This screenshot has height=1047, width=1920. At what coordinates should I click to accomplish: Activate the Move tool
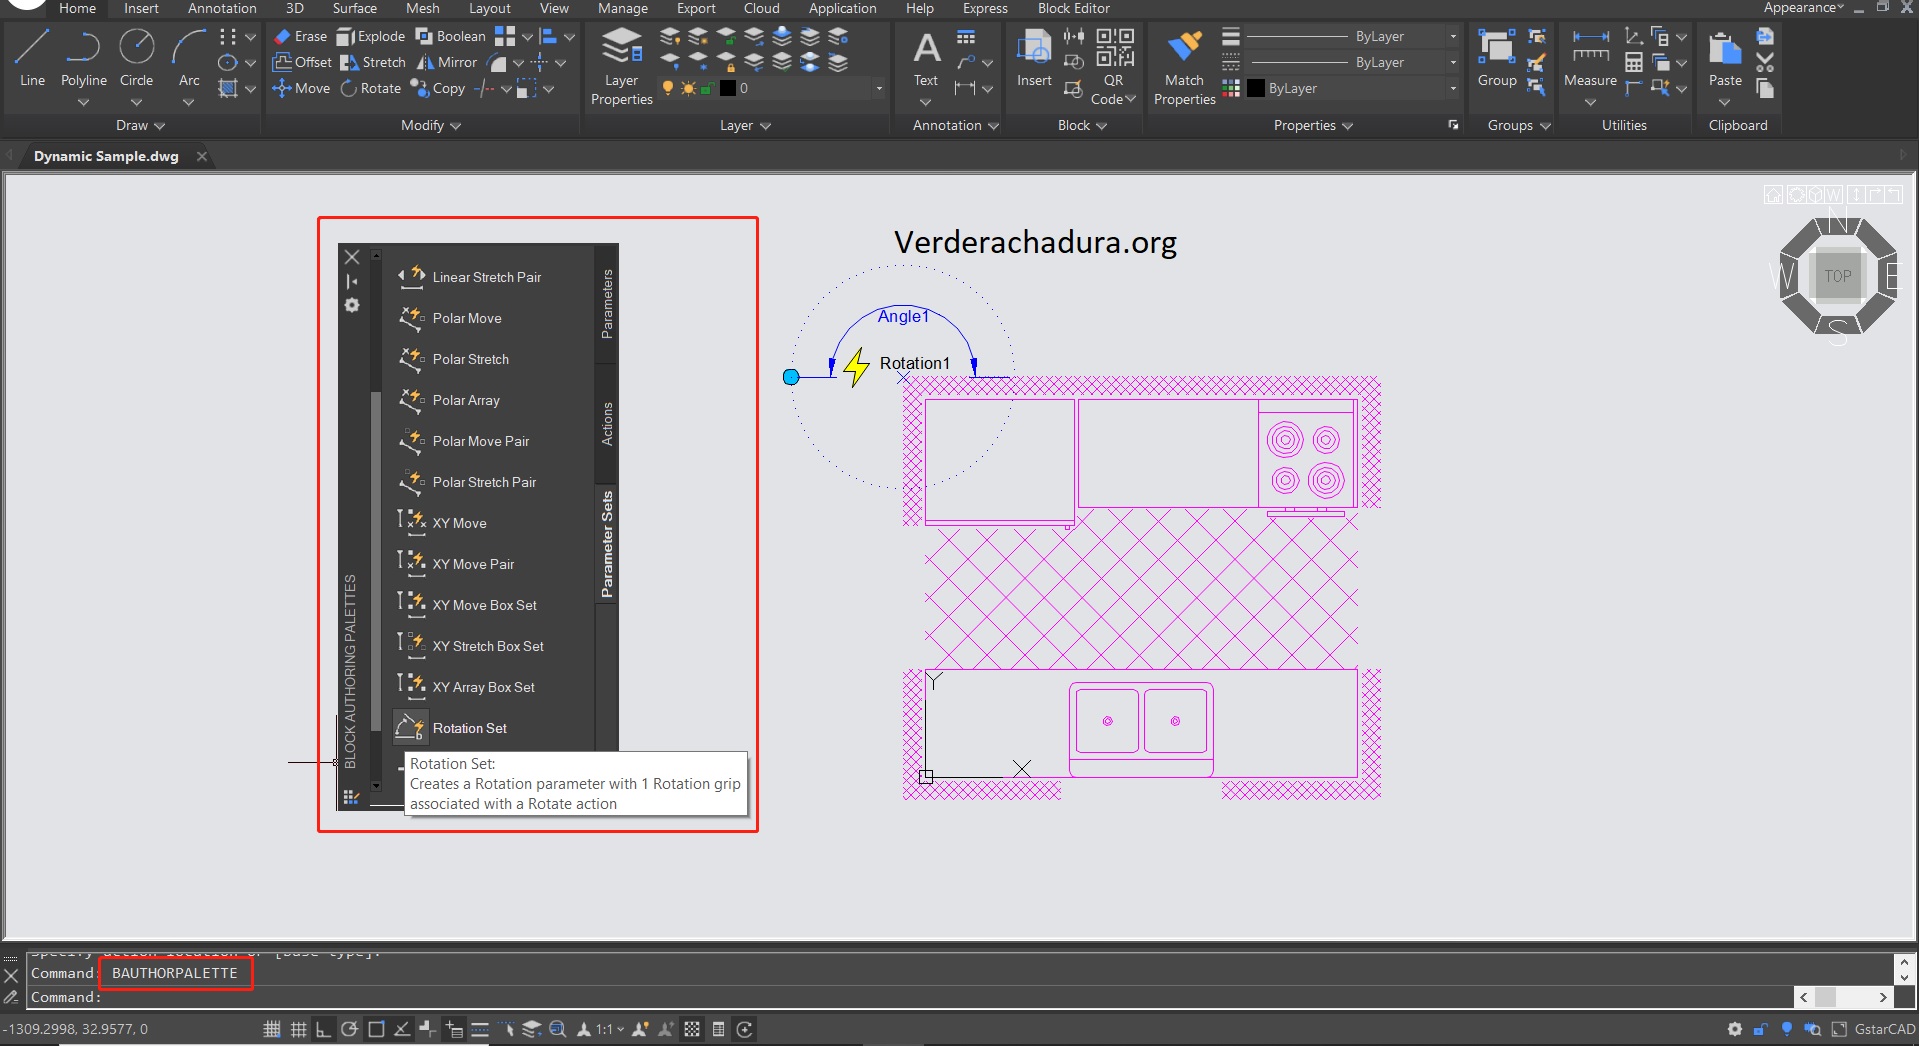pyautogui.click(x=301, y=88)
